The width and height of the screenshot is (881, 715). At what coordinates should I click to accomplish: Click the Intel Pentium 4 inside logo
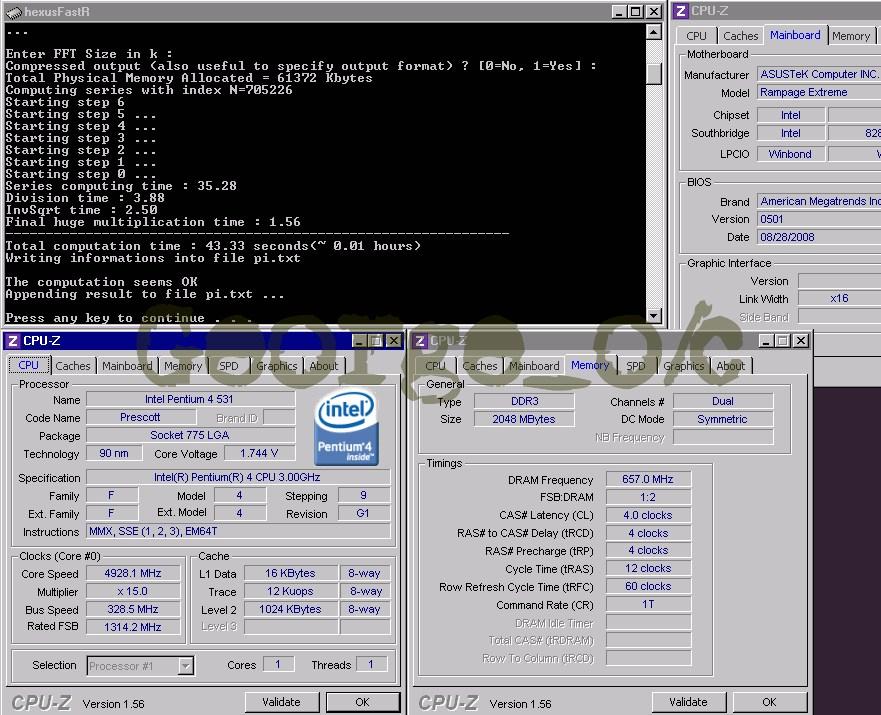point(346,428)
